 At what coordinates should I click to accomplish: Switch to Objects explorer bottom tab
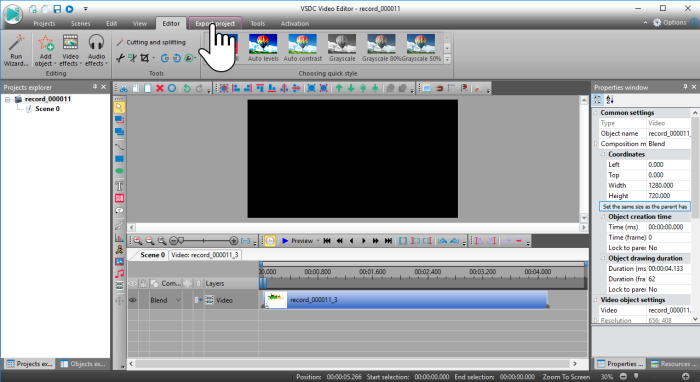click(83, 364)
